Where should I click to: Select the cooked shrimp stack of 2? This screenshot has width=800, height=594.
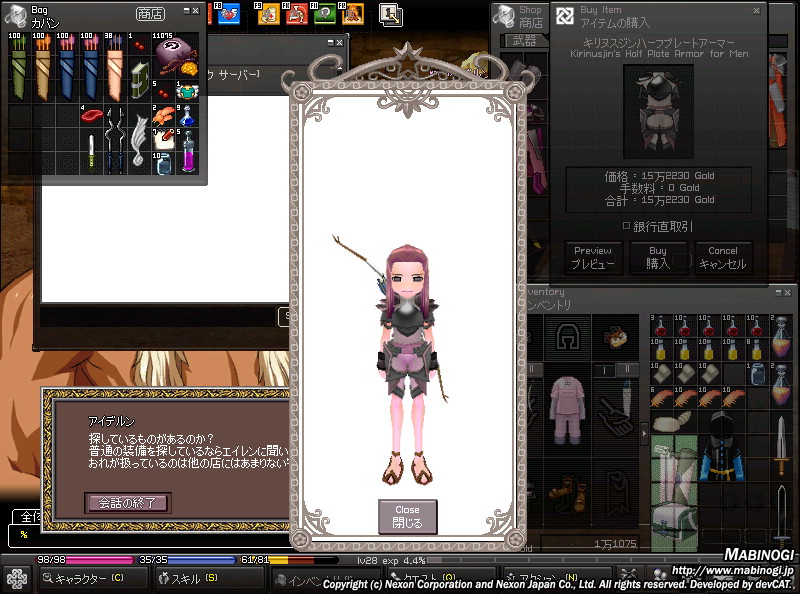163,115
